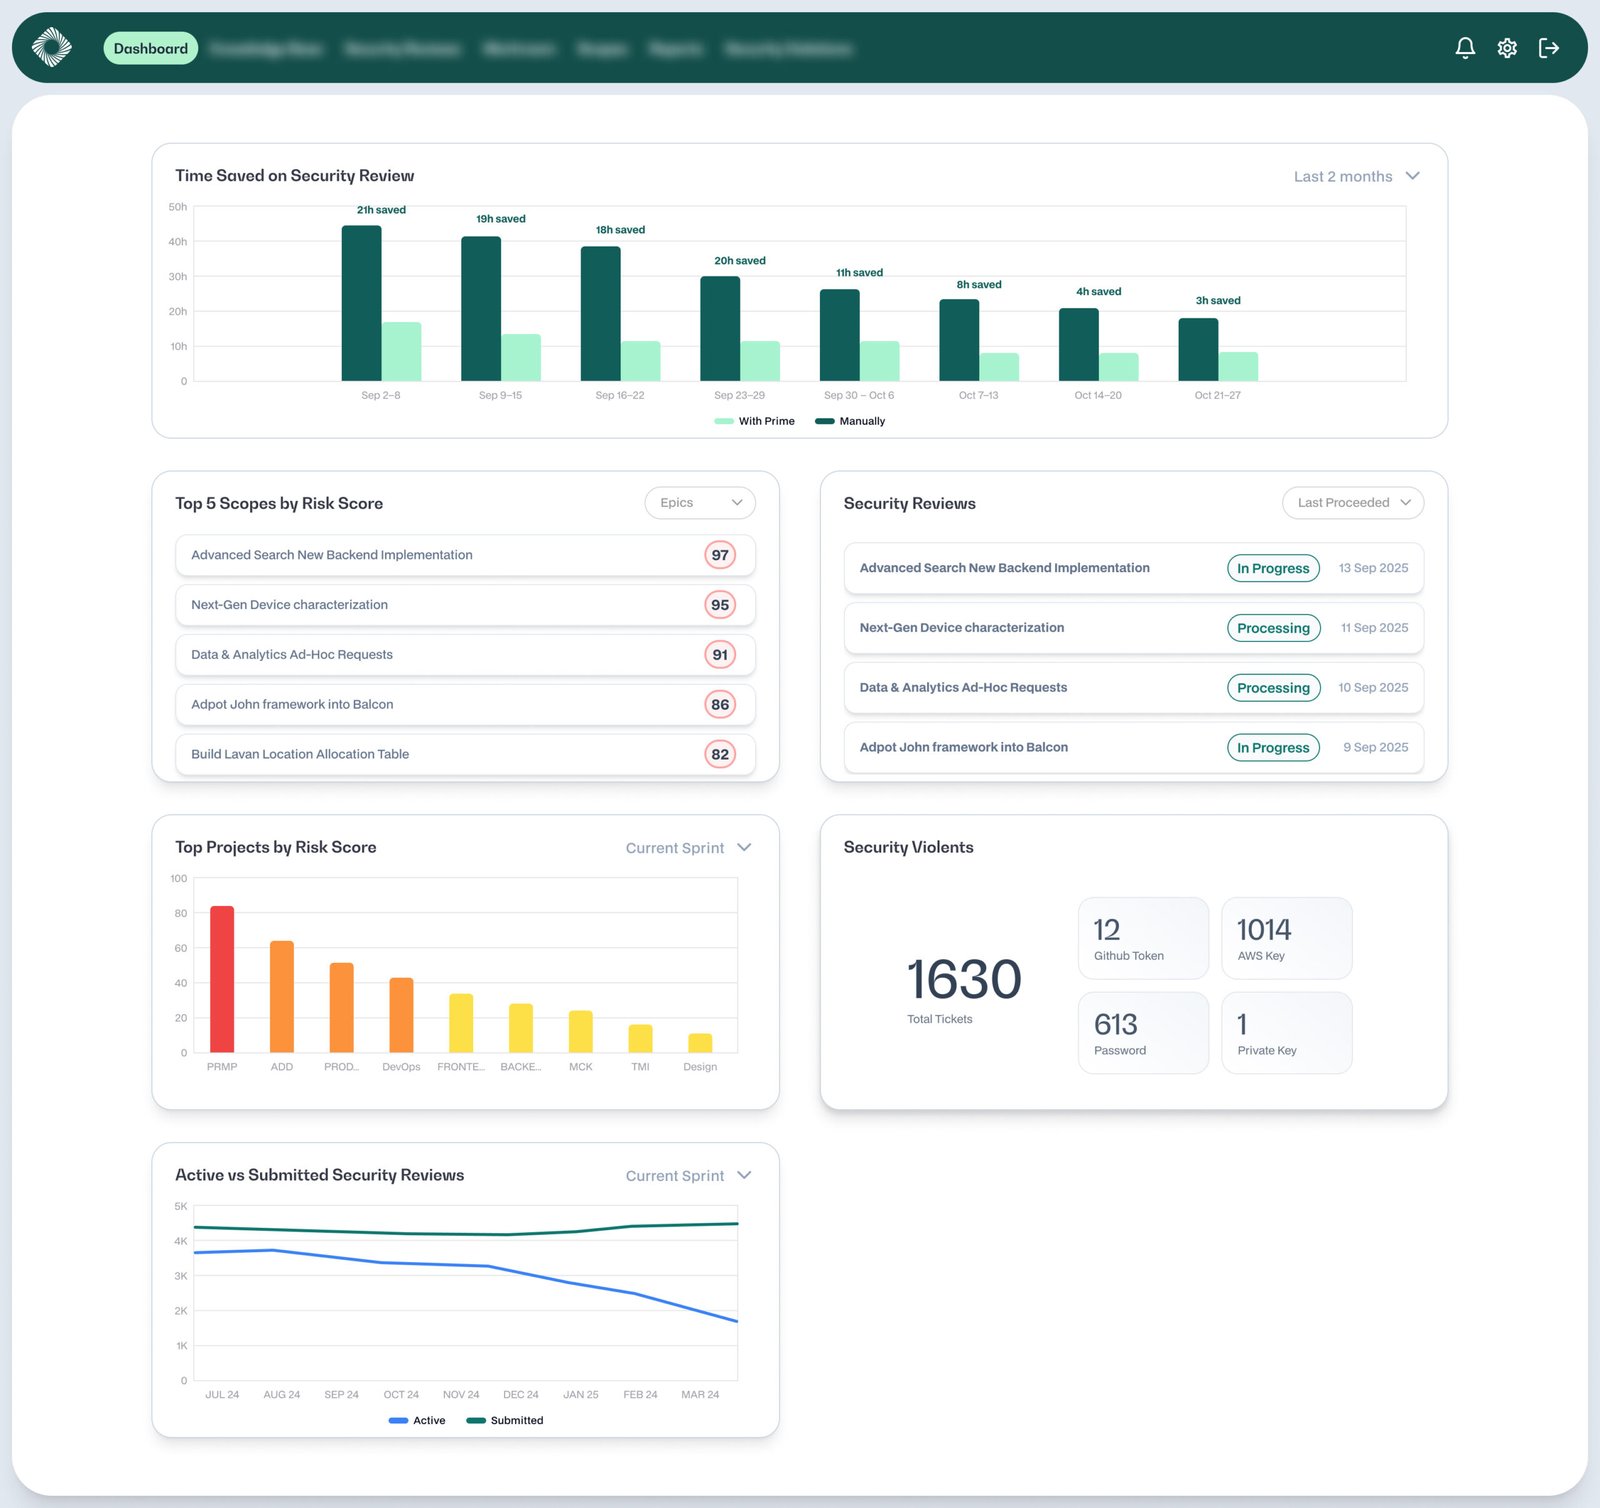Screen dimensions: 1600x1508
Task: Open the Epics dropdown in Top 5 Scopes
Action: click(700, 503)
